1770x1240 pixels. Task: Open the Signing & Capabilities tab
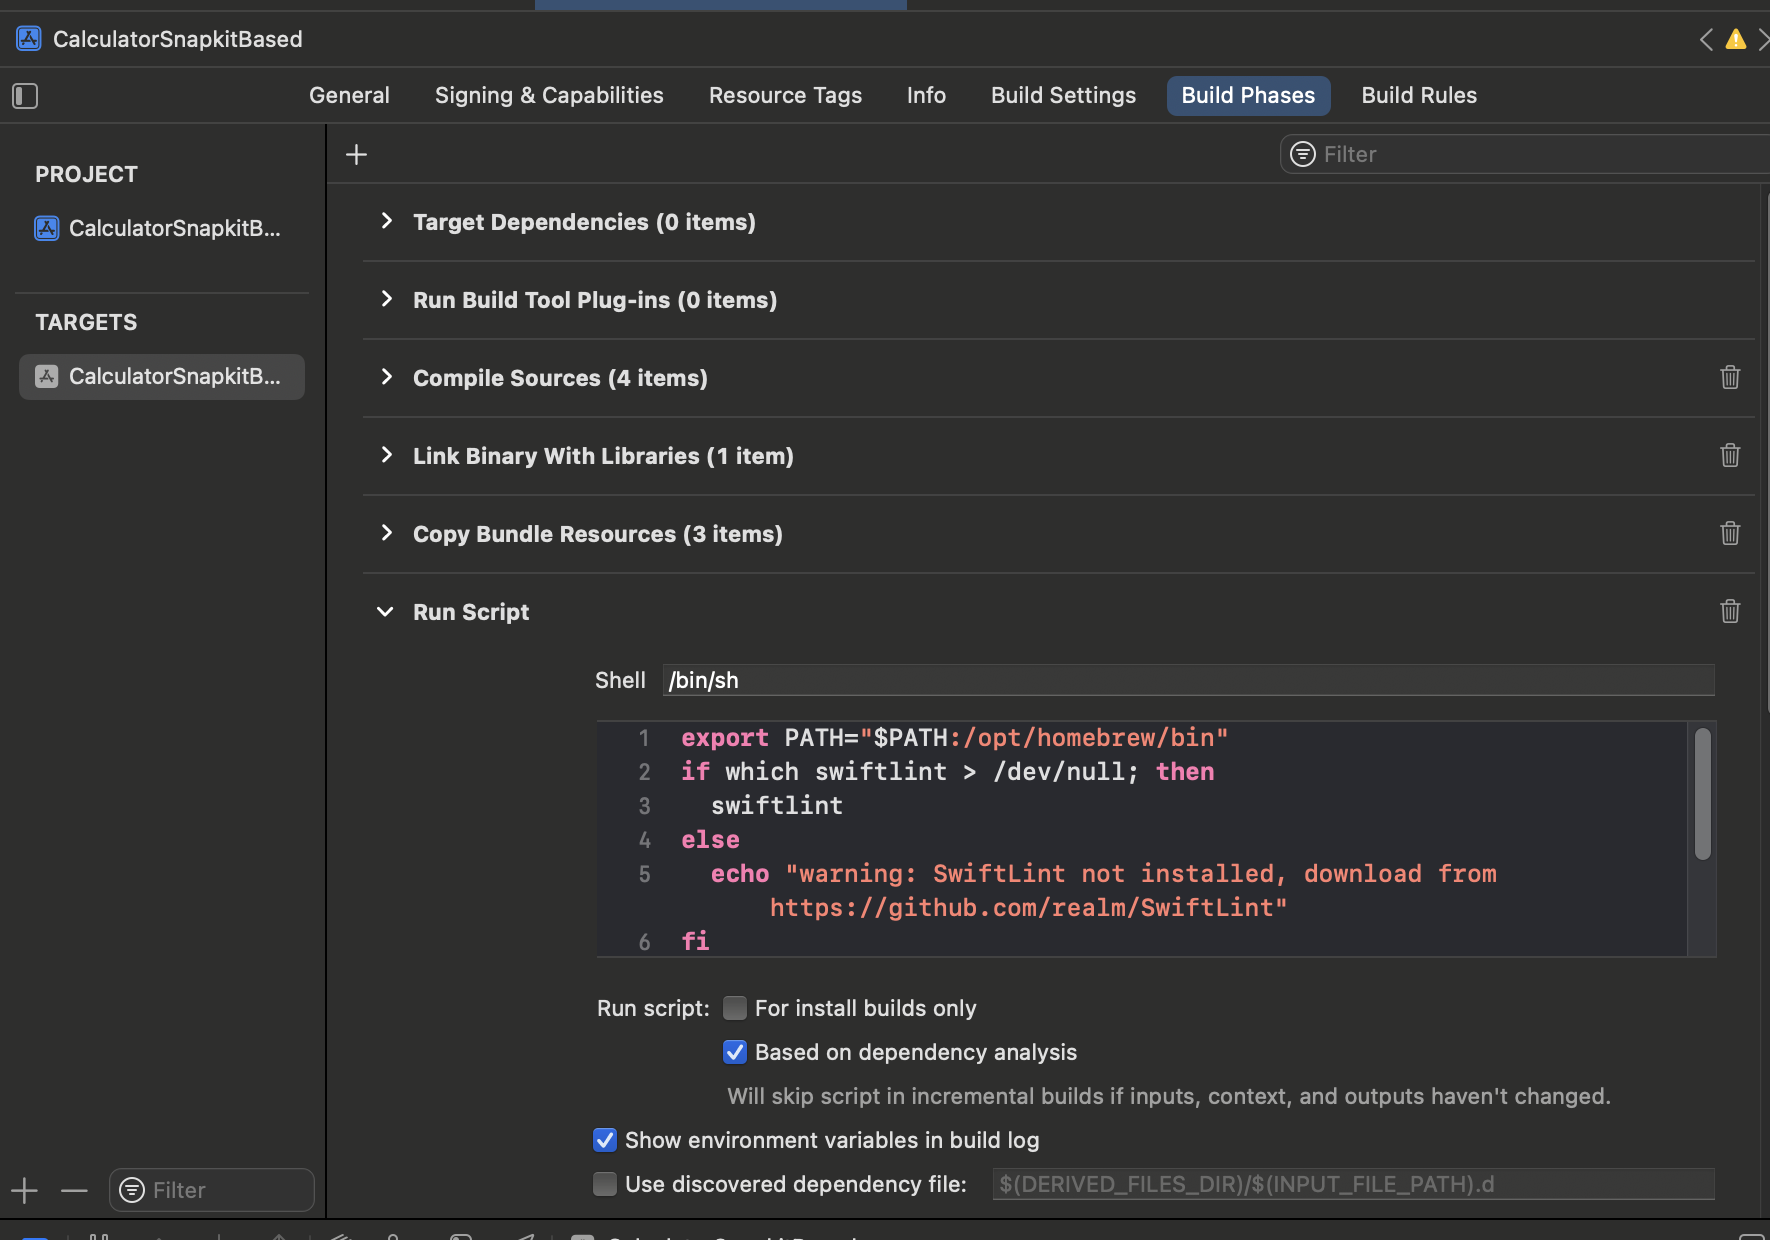point(549,95)
